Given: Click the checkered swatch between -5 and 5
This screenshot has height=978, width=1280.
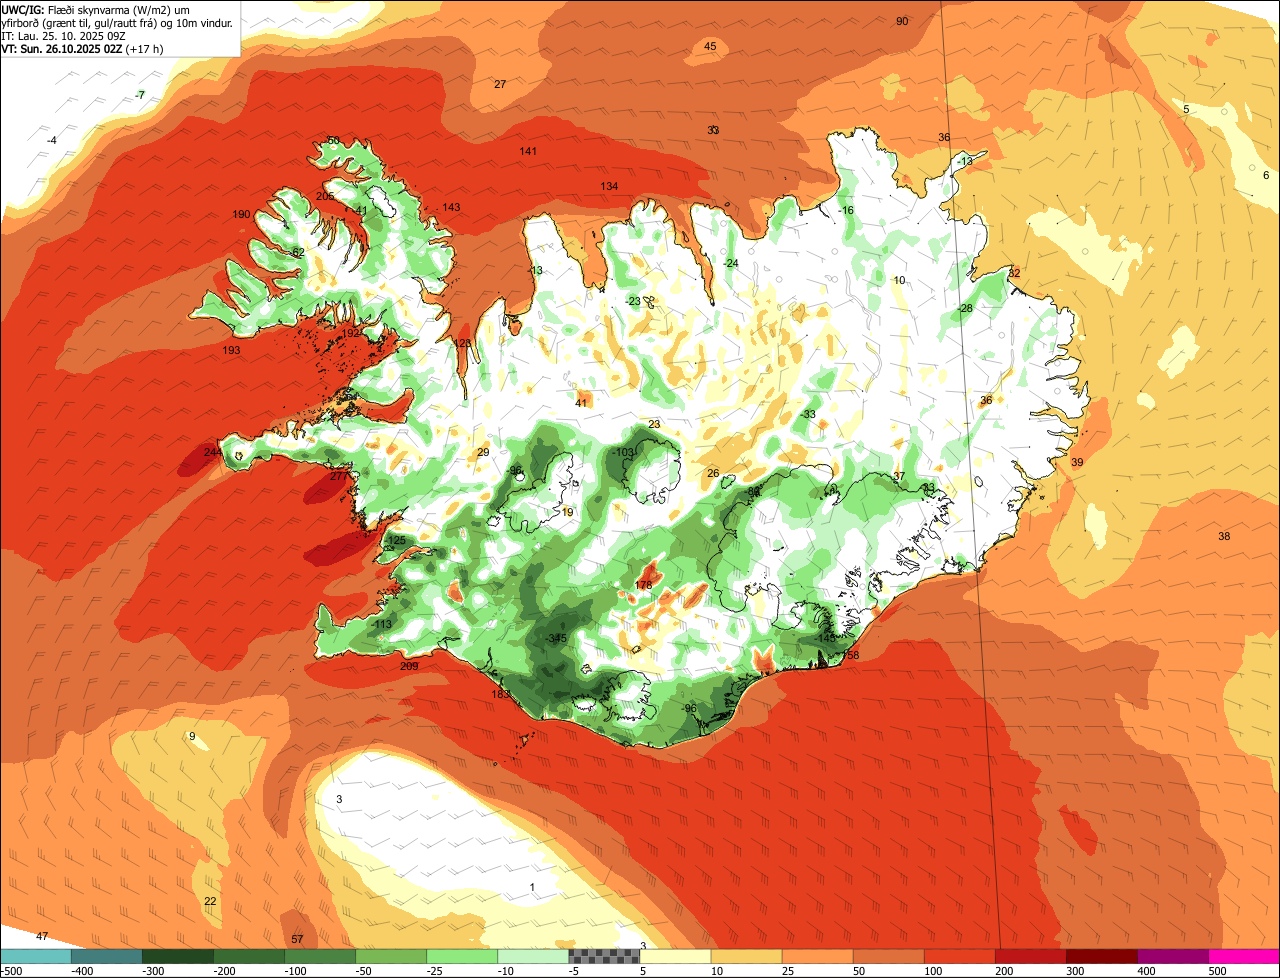Looking at the screenshot, I should point(604,956).
